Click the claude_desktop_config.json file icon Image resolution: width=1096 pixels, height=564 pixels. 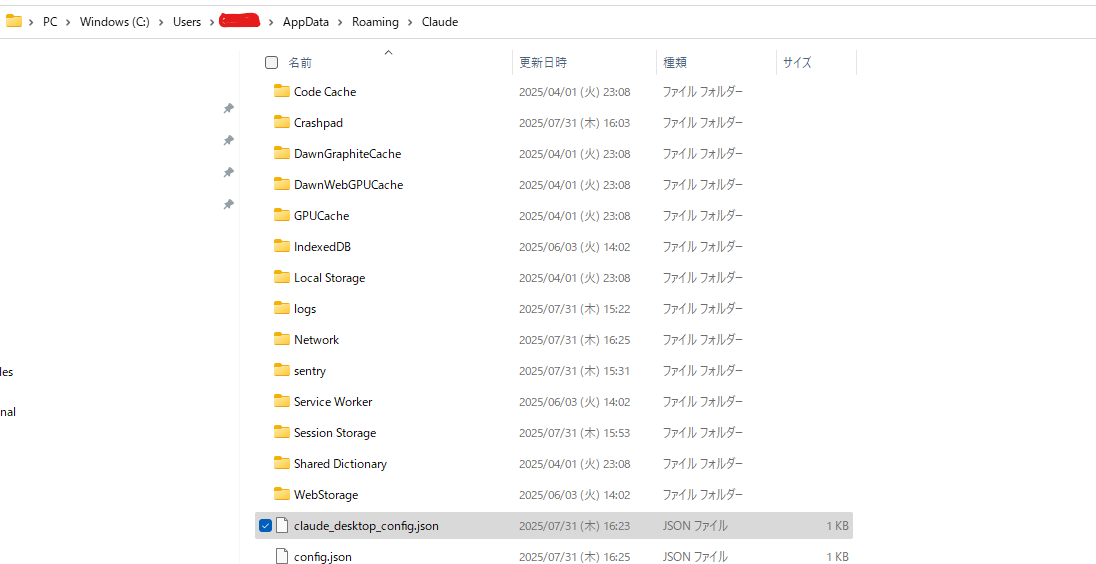tap(282, 526)
